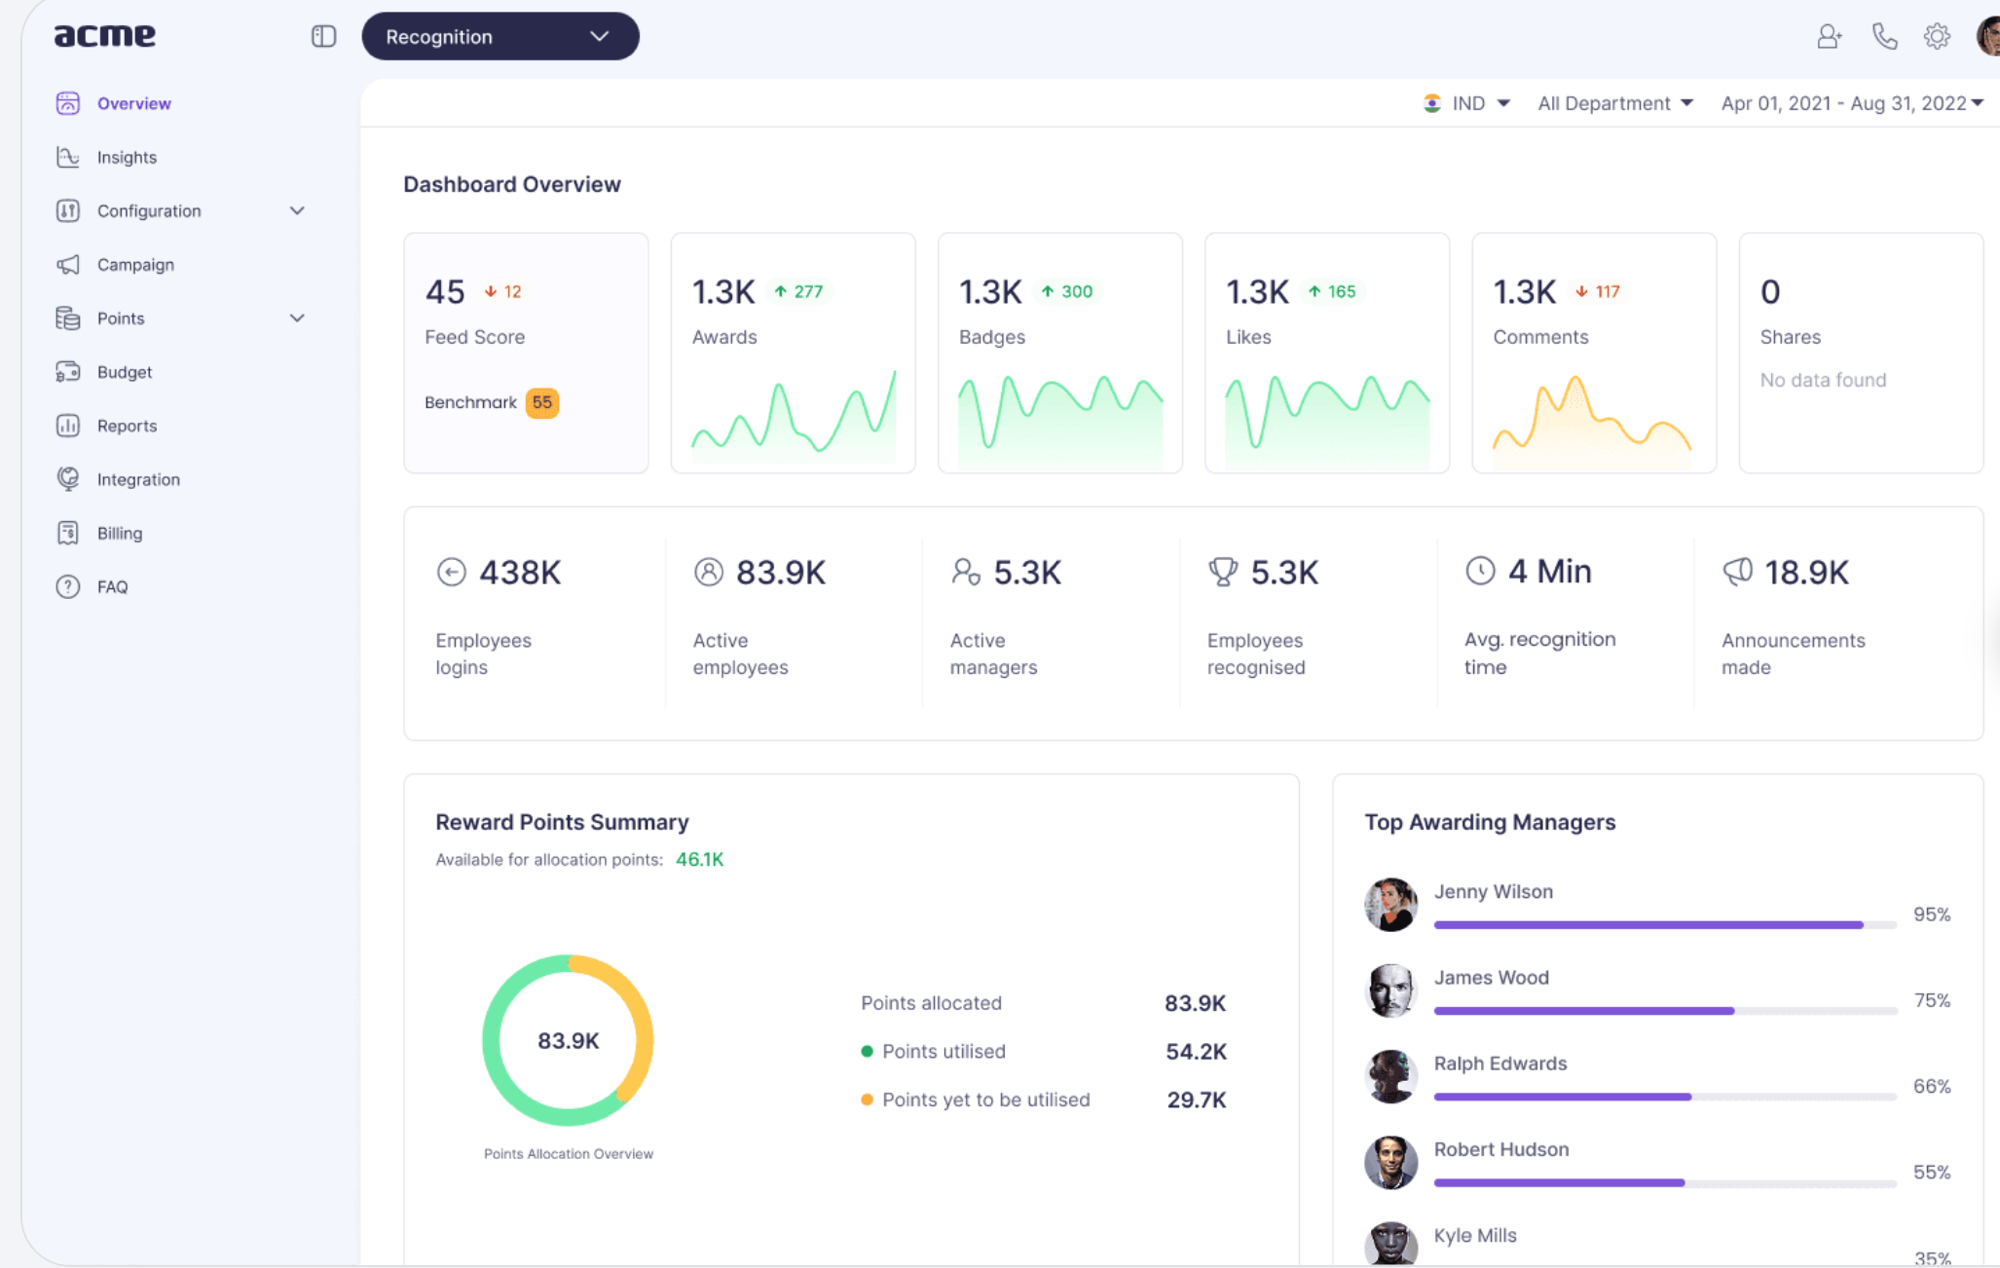
Task: Click the Budget icon in sidebar
Action: [68, 372]
